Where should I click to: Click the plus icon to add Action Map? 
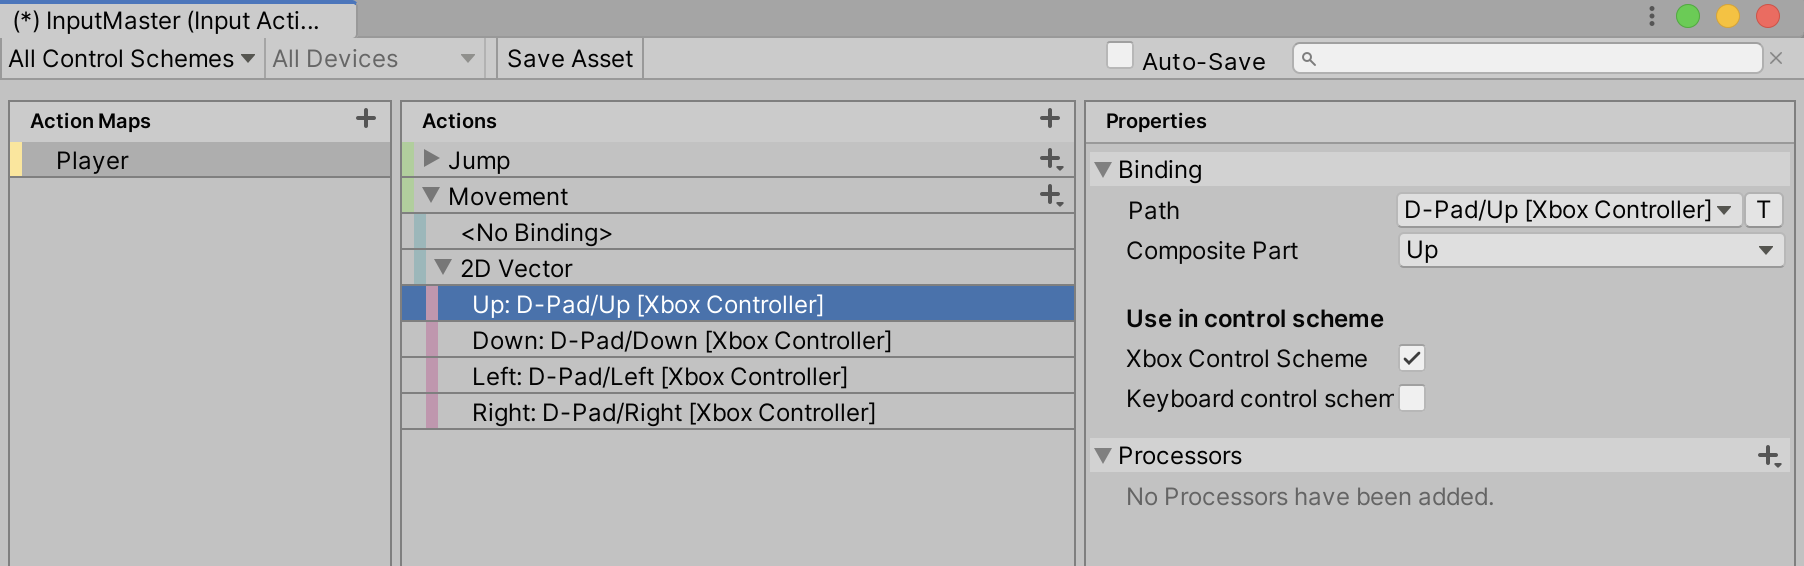[366, 119]
